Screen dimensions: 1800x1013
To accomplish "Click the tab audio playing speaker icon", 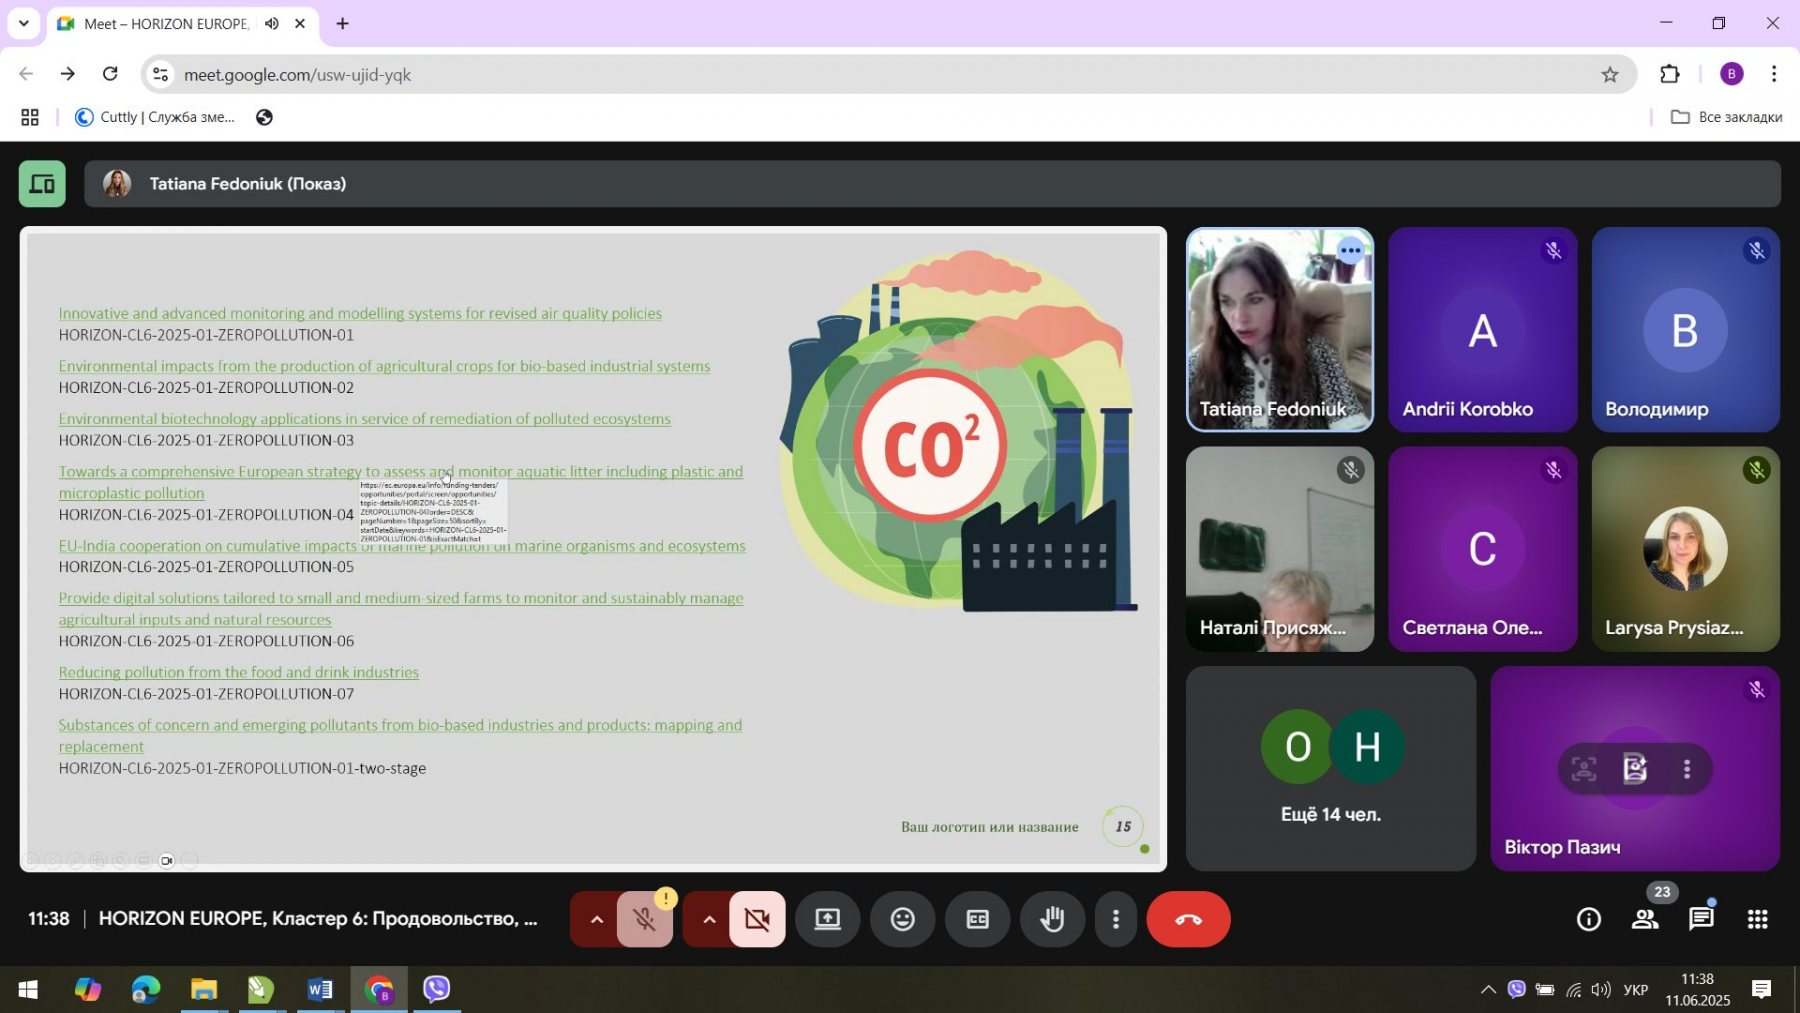I will pyautogui.click(x=271, y=23).
